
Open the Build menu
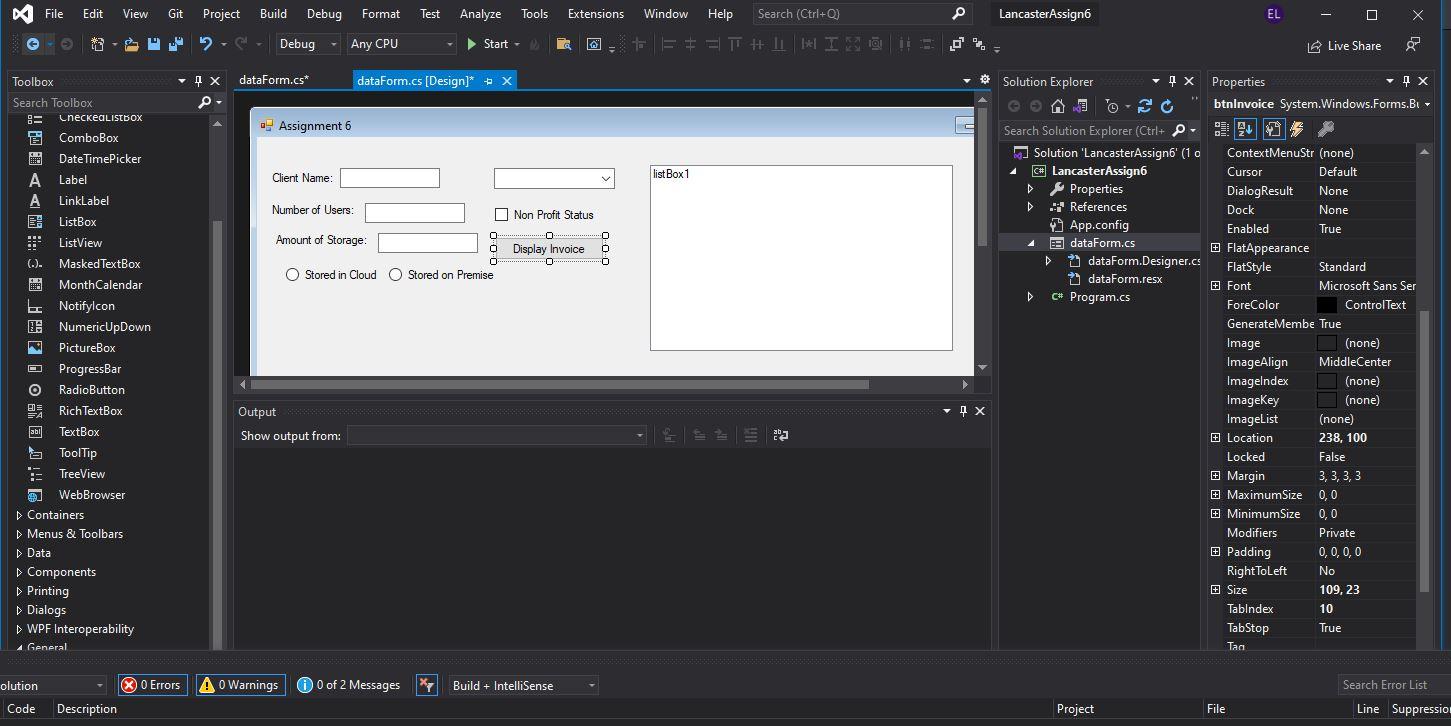point(273,14)
